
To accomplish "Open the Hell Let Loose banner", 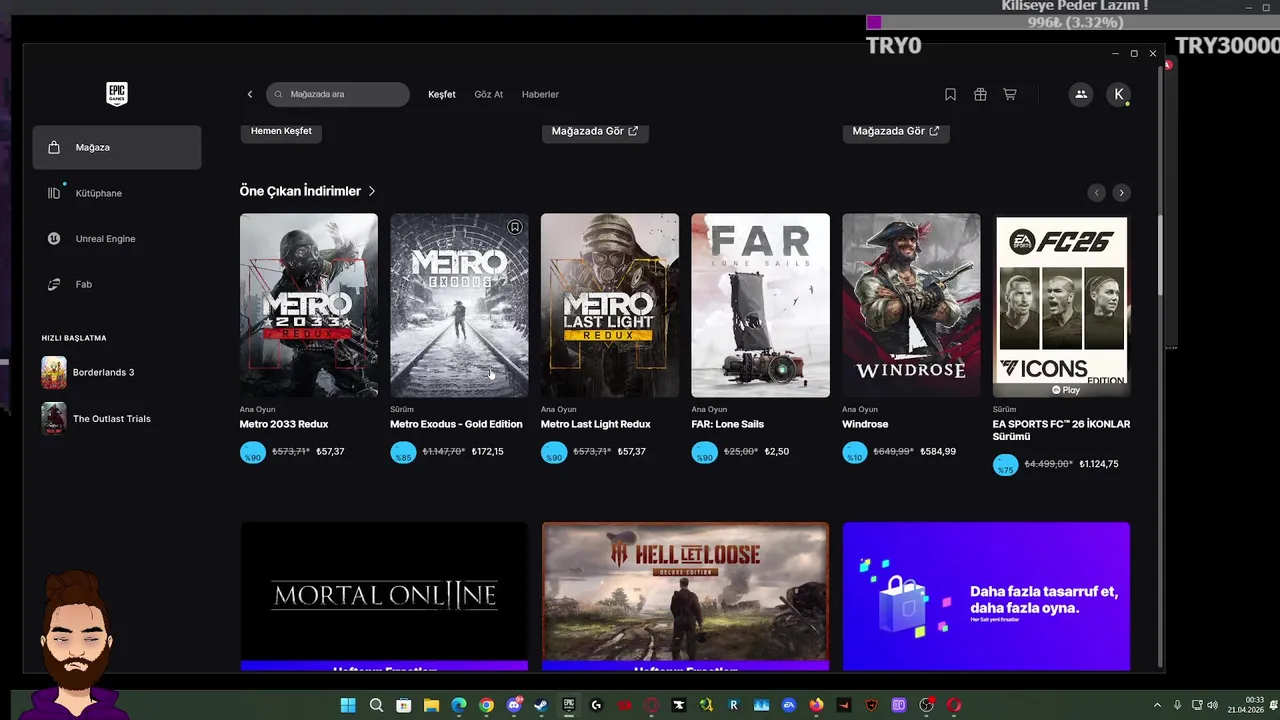I will pos(685,596).
